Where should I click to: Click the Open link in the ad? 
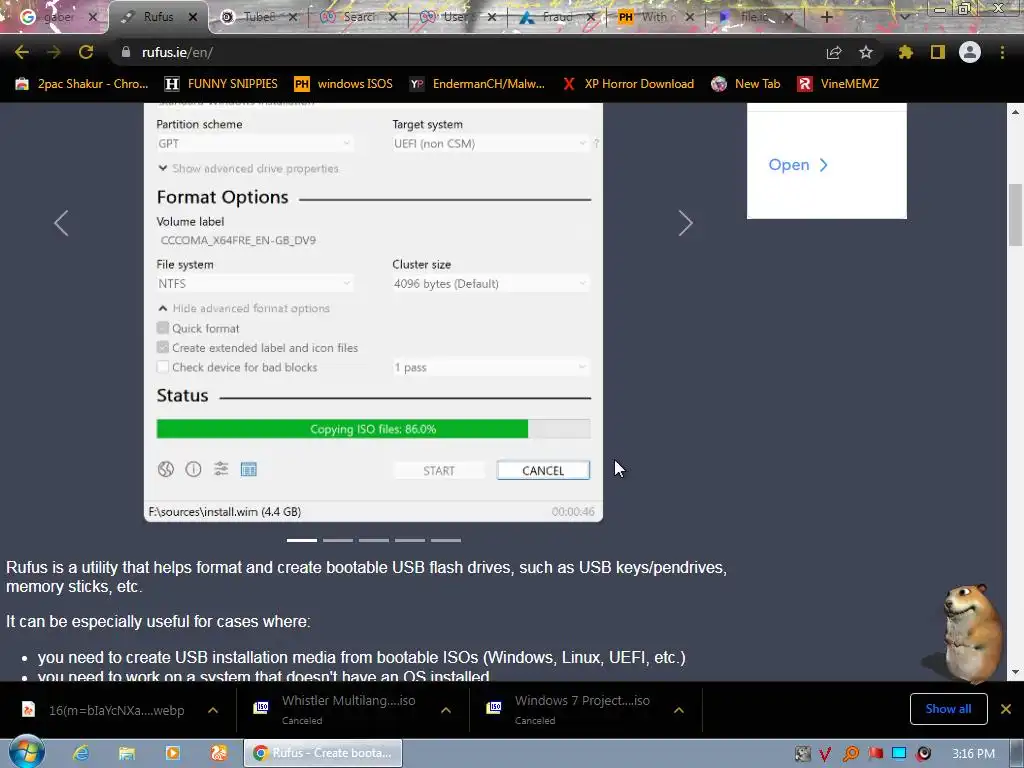pos(798,165)
